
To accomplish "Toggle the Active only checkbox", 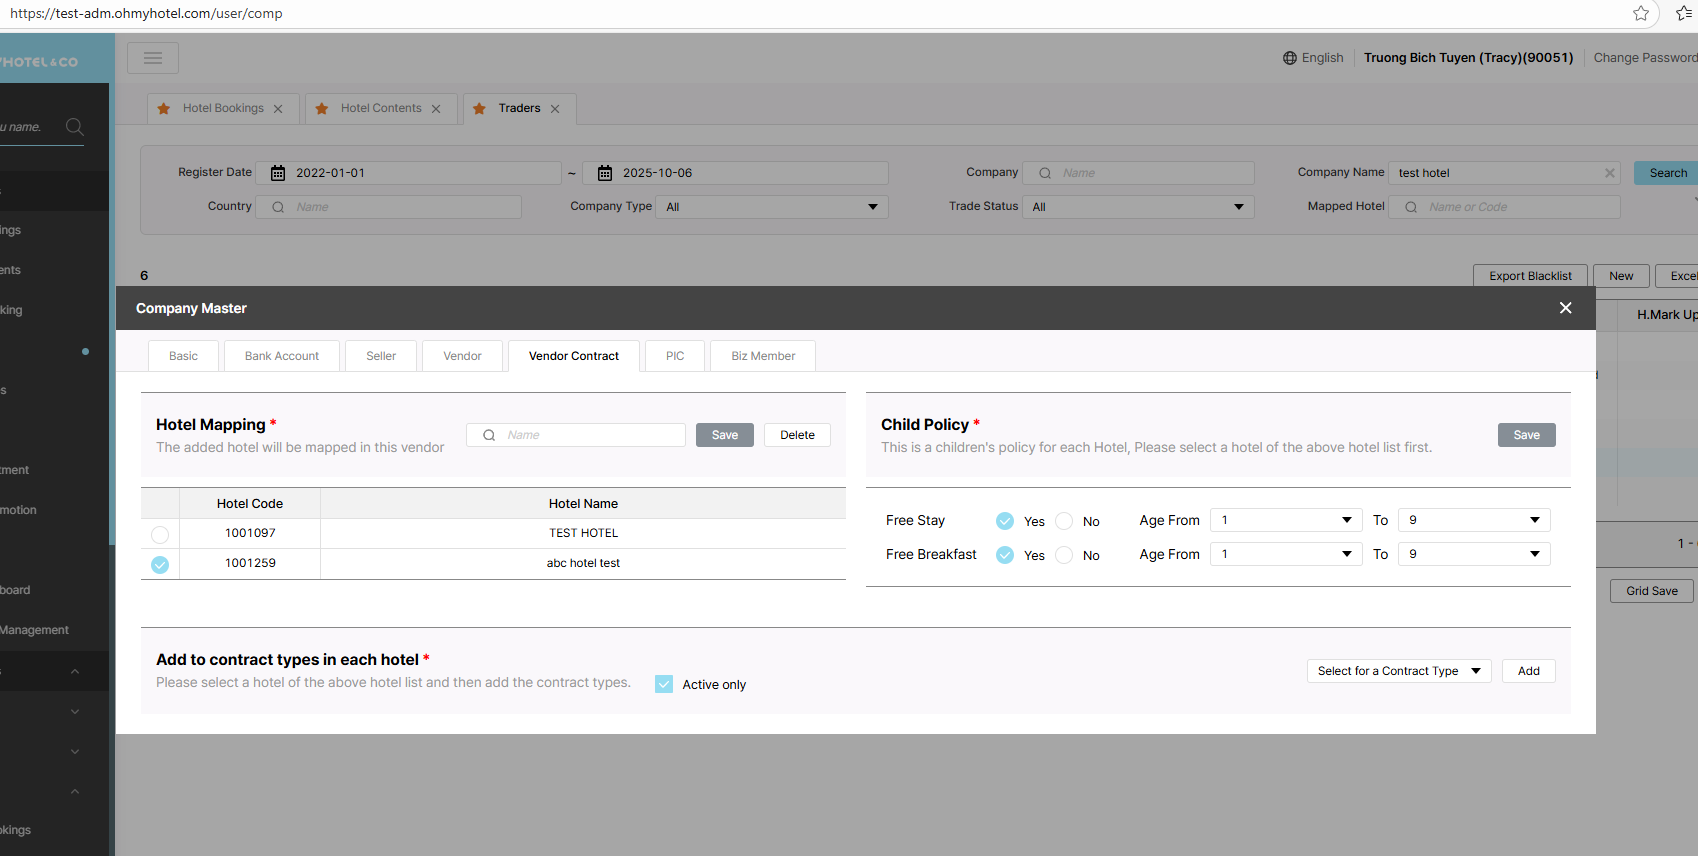I will click(x=664, y=684).
